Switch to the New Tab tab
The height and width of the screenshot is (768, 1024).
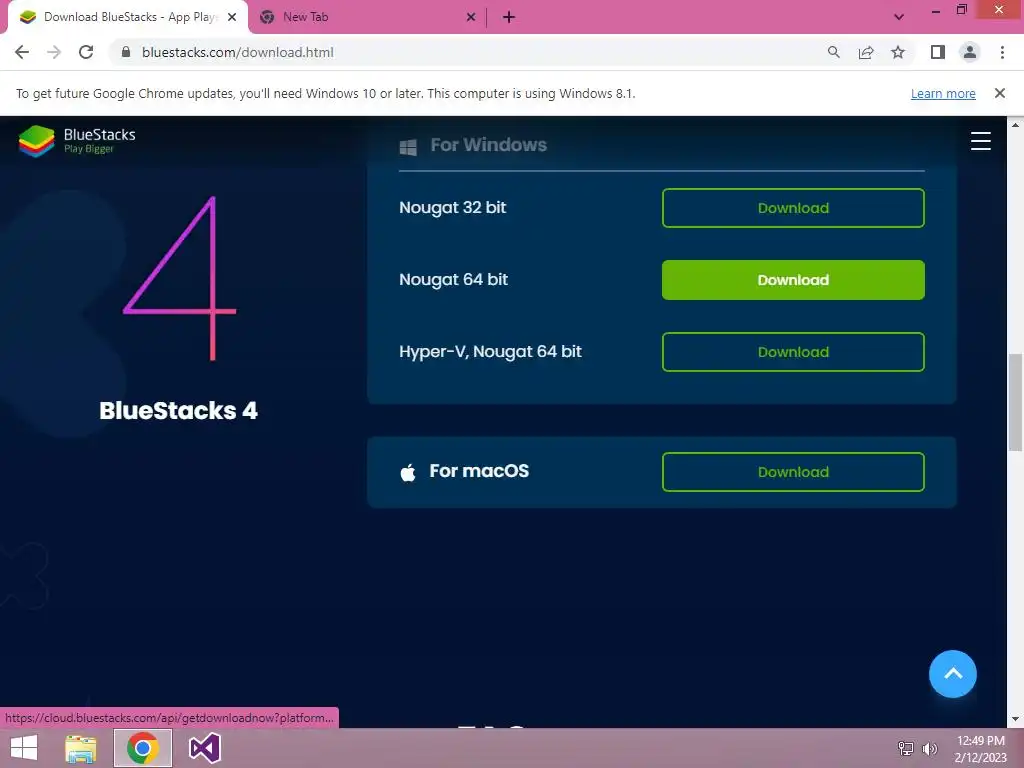pos(368,18)
